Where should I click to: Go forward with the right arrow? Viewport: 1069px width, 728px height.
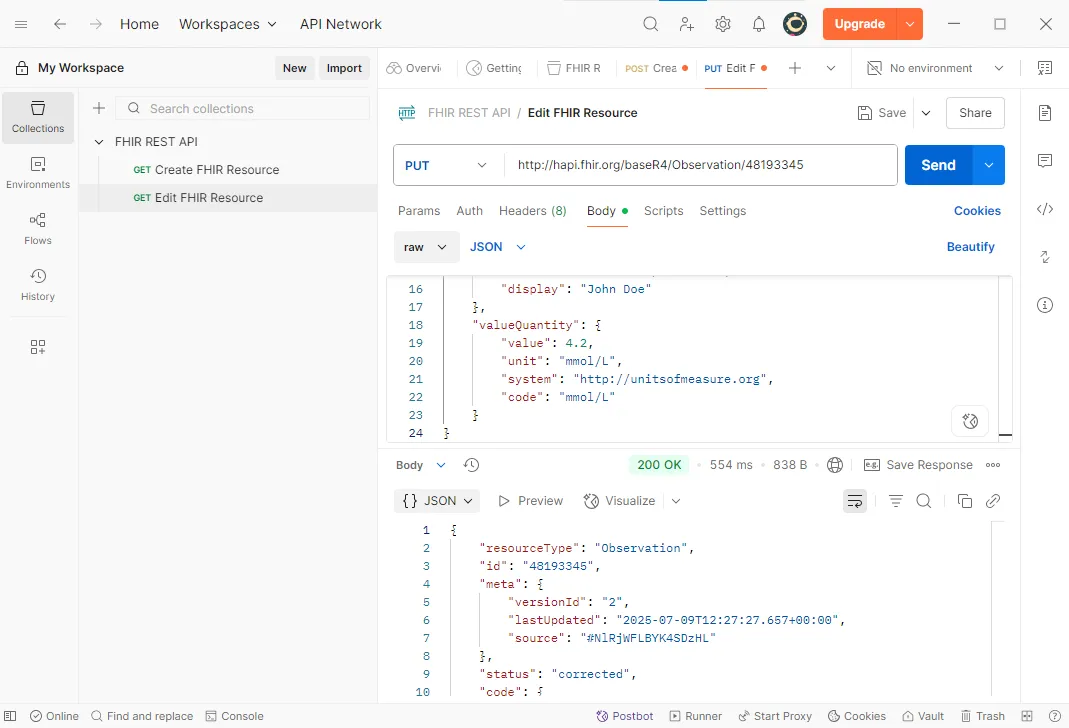(x=96, y=24)
